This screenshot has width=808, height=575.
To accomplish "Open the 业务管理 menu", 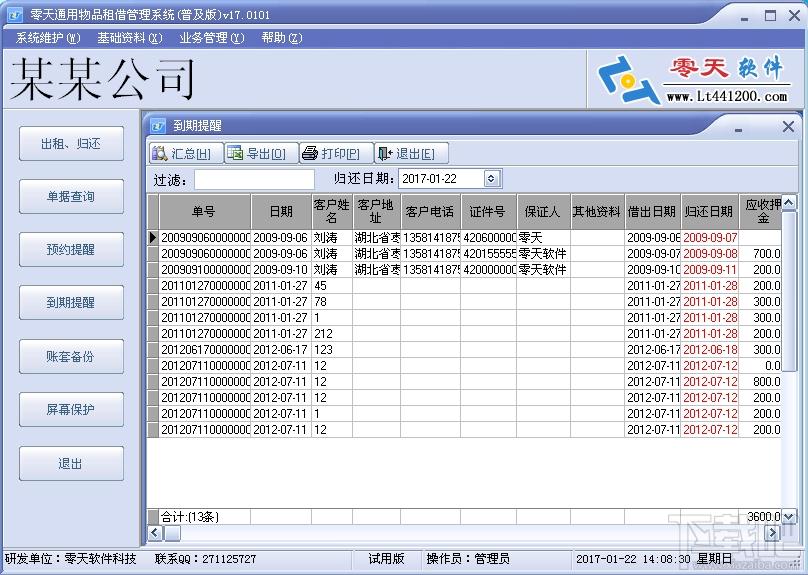I will pos(211,38).
